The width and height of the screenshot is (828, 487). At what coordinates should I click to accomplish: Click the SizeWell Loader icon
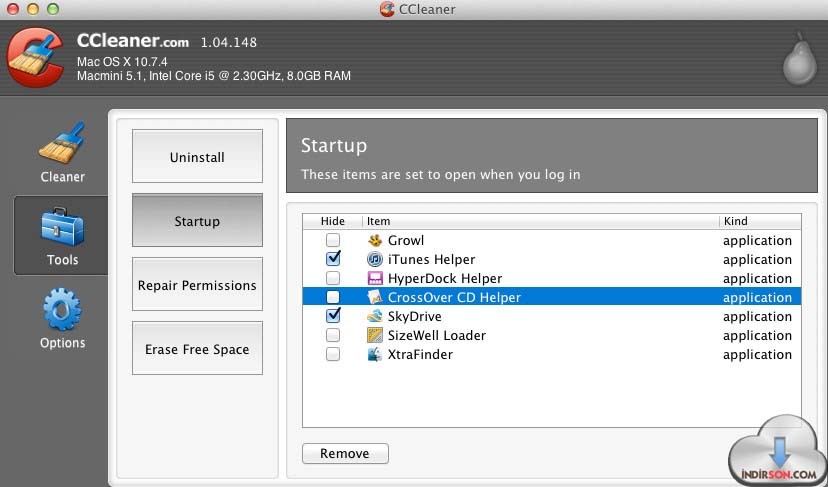[x=374, y=335]
